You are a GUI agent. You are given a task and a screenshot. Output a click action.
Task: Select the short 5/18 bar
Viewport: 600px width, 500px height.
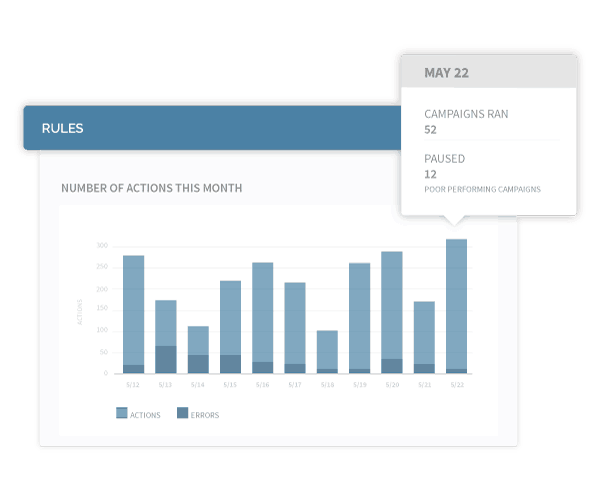tap(327, 350)
